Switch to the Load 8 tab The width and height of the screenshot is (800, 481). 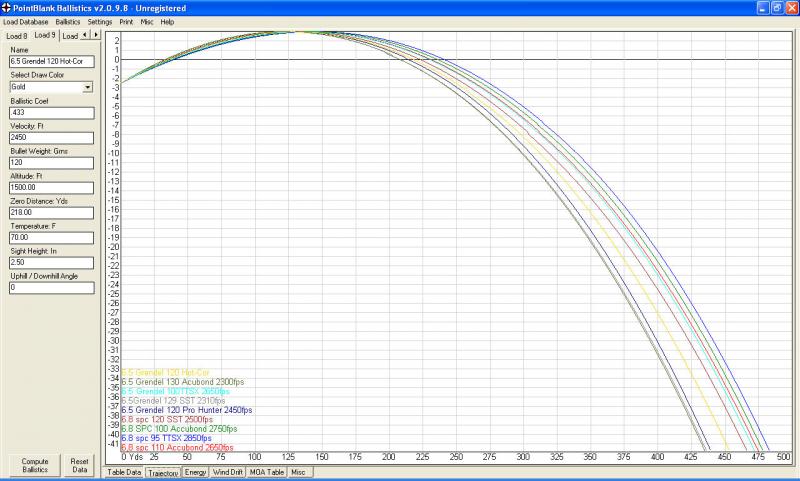point(16,36)
